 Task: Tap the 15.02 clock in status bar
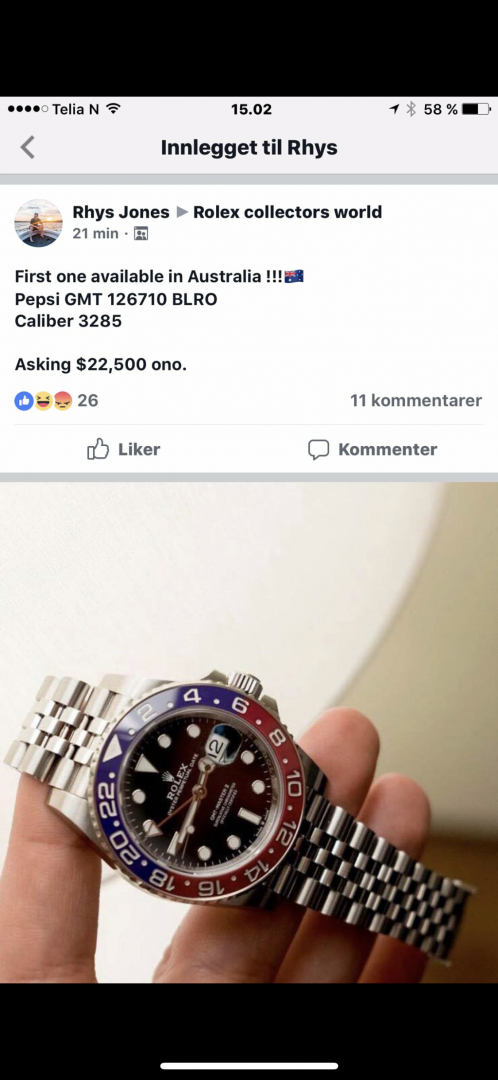click(251, 109)
